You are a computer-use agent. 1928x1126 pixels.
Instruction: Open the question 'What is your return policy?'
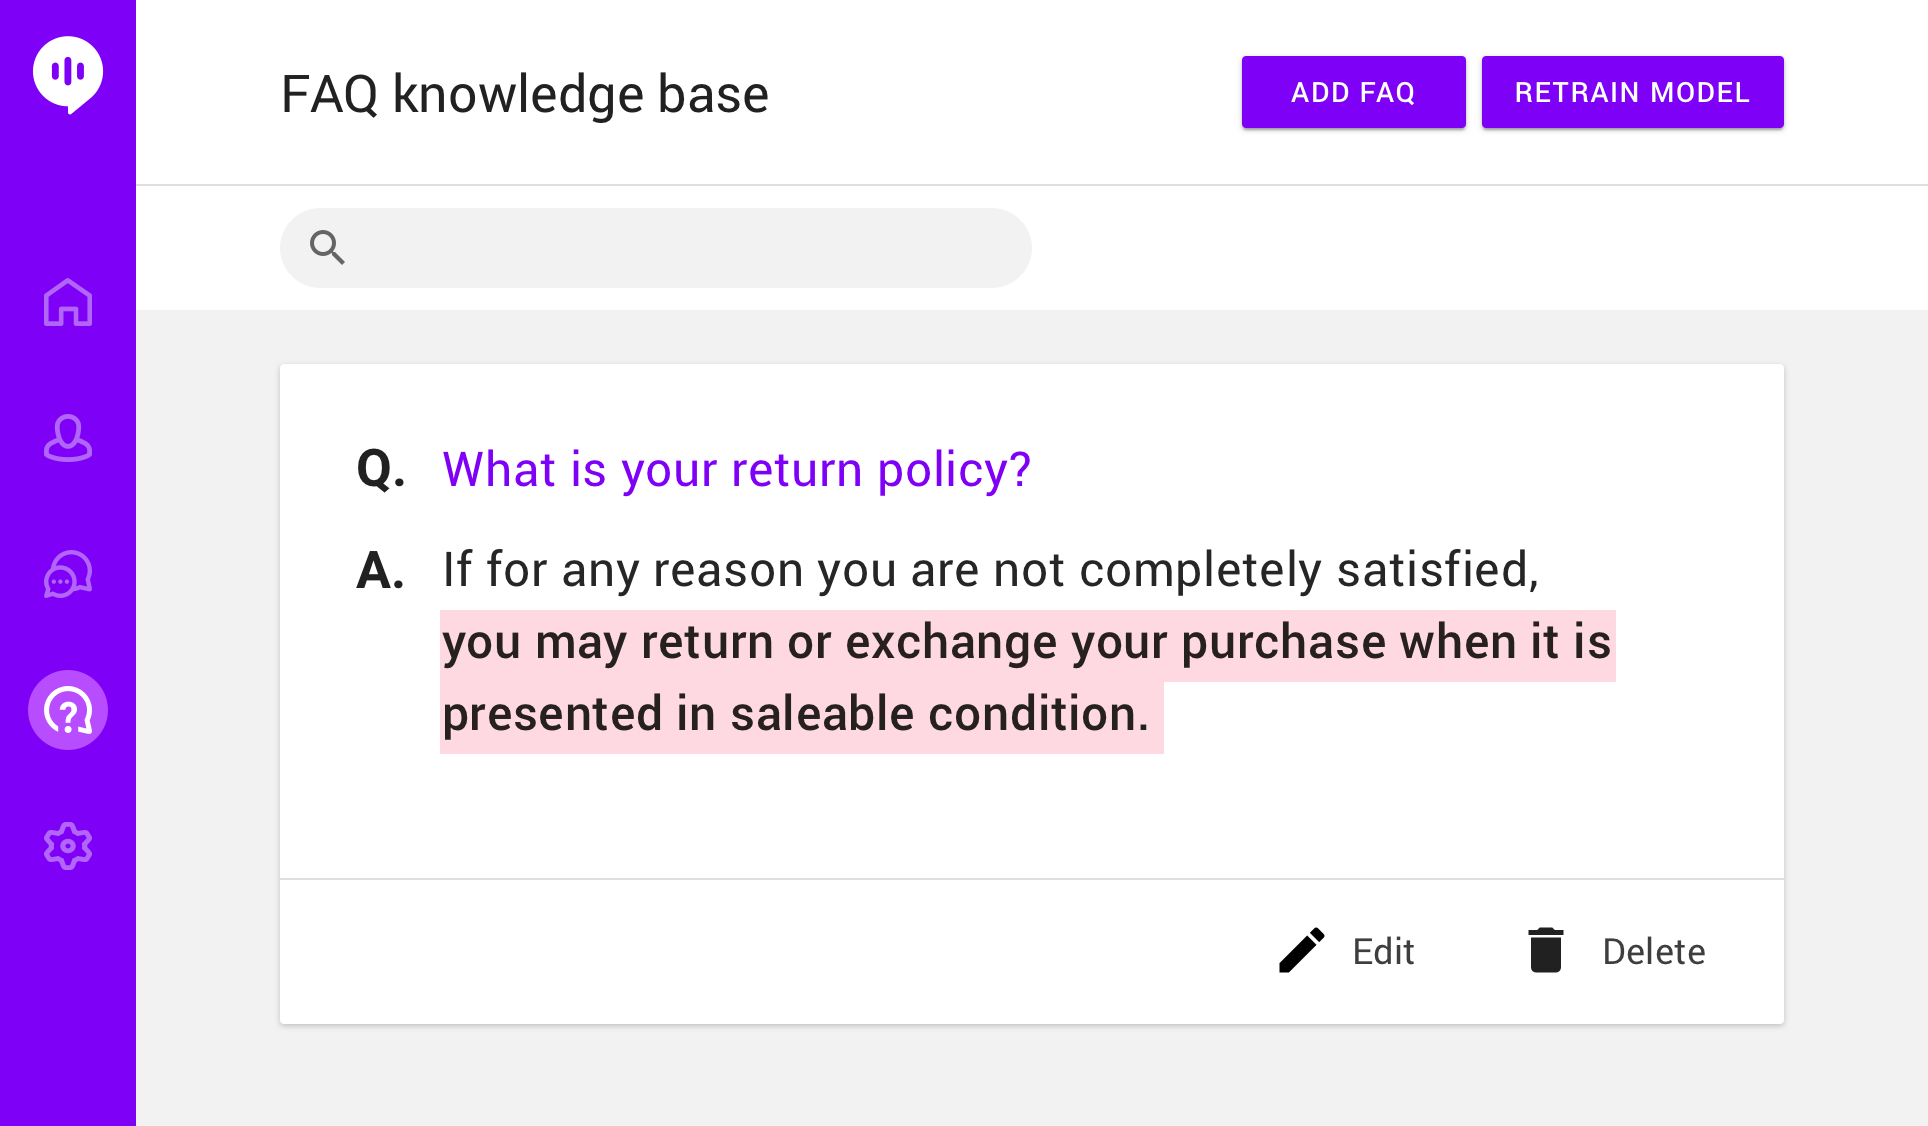[736, 470]
